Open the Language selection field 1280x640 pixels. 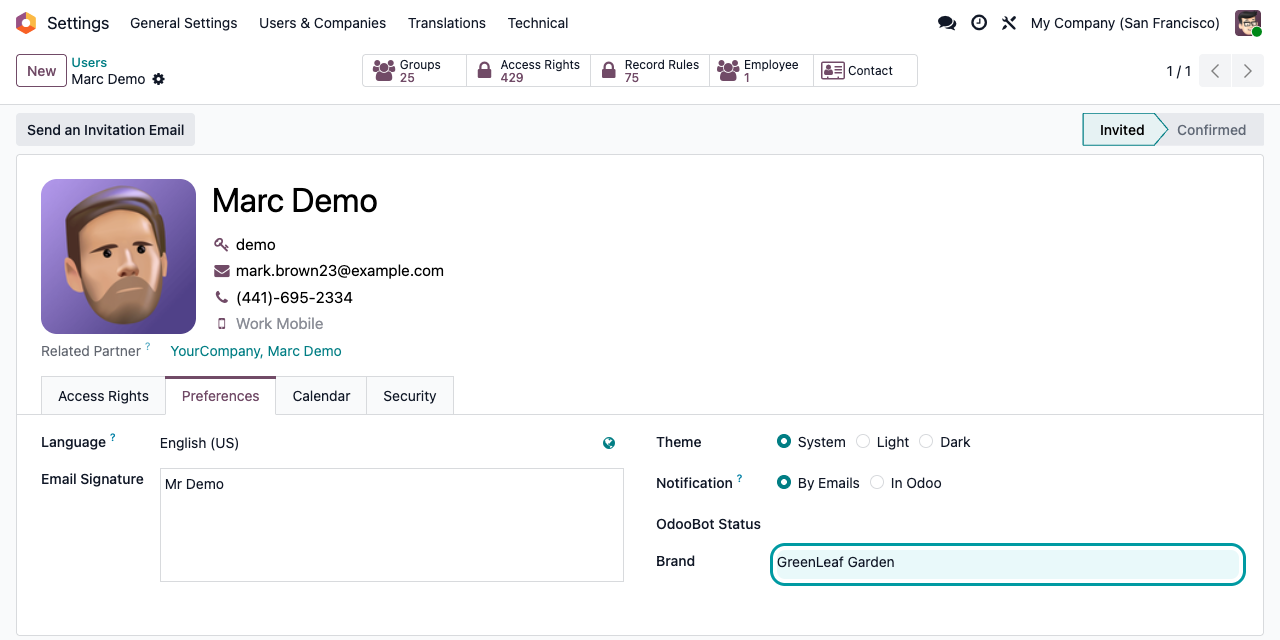click(378, 443)
